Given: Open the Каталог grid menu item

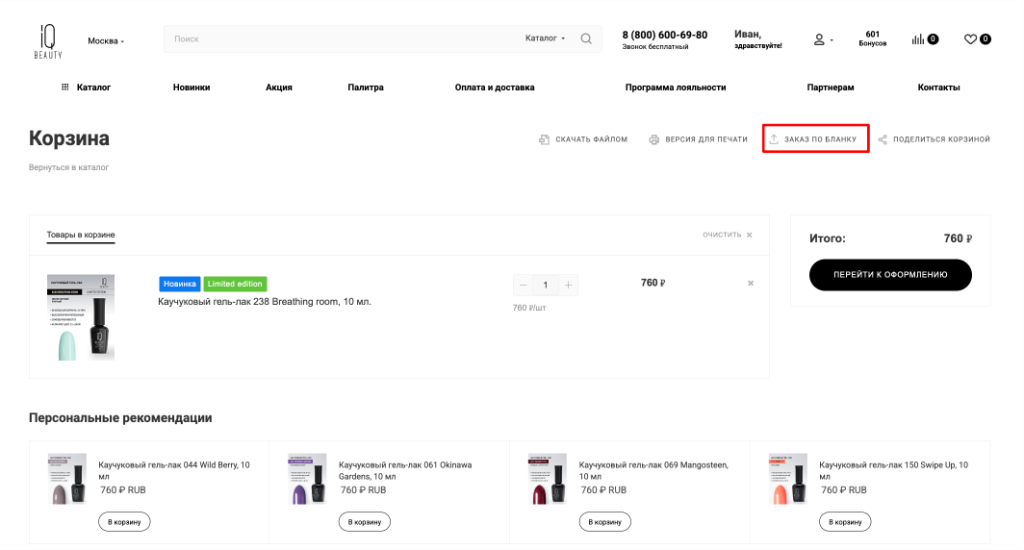Looking at the screenshot, I should point(86,87).
